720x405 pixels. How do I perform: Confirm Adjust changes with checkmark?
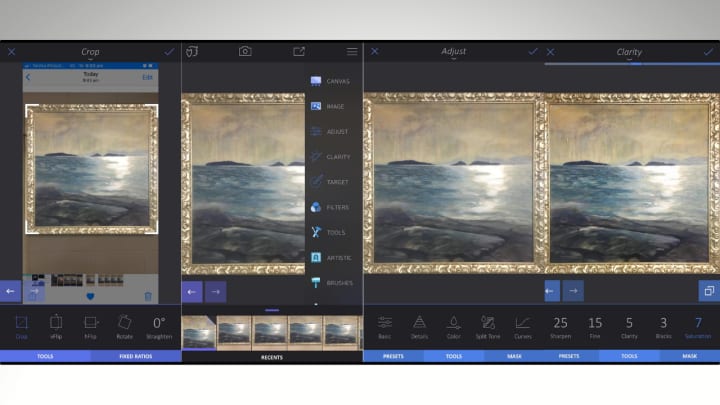533,51
